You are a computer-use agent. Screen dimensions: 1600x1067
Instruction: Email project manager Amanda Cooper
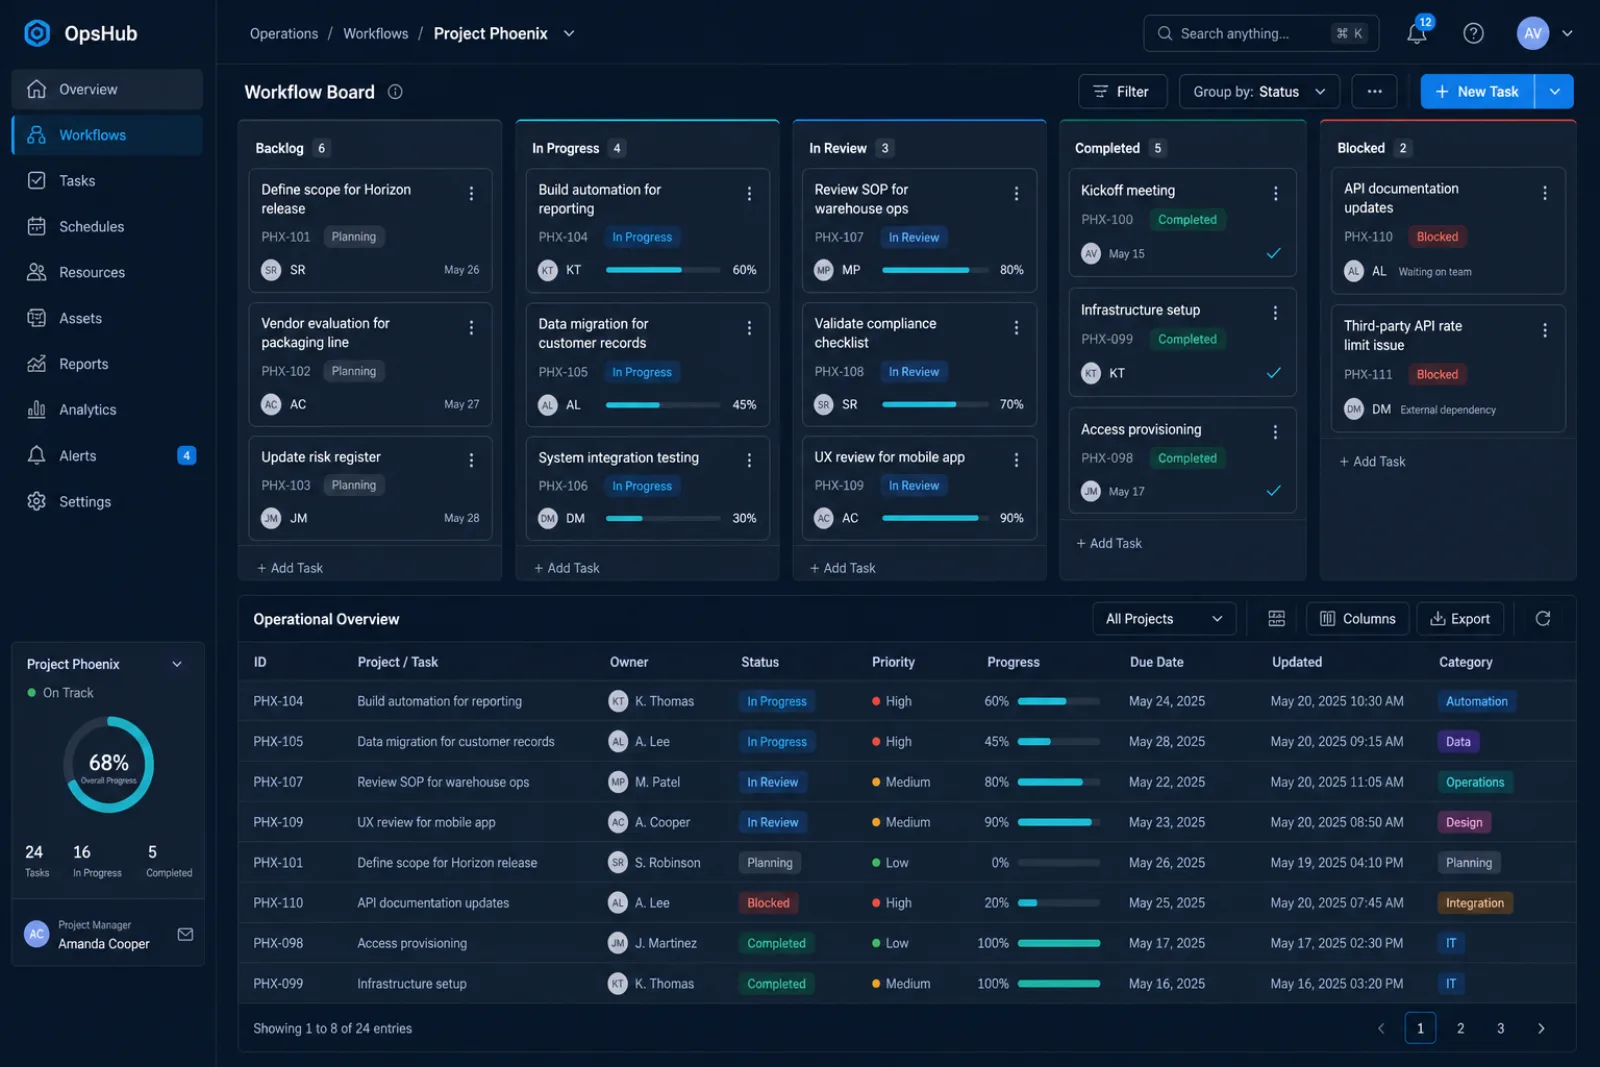point(185,934)
